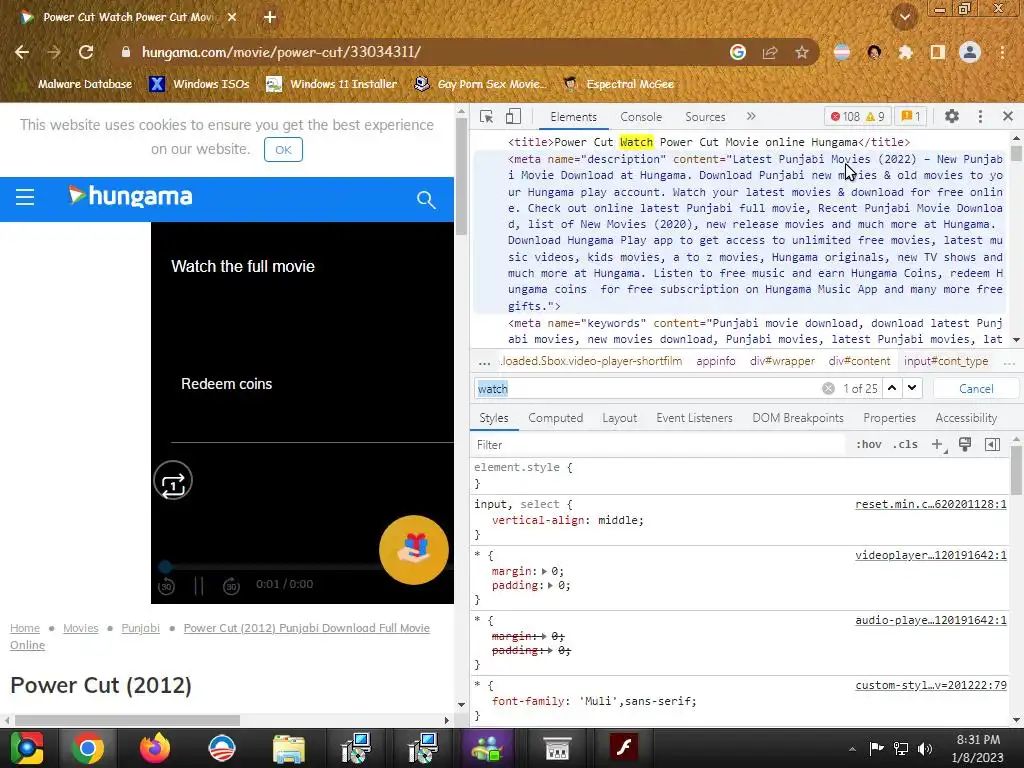
Task: Toggle the computed styles sidebar icon
Action: 992,445
